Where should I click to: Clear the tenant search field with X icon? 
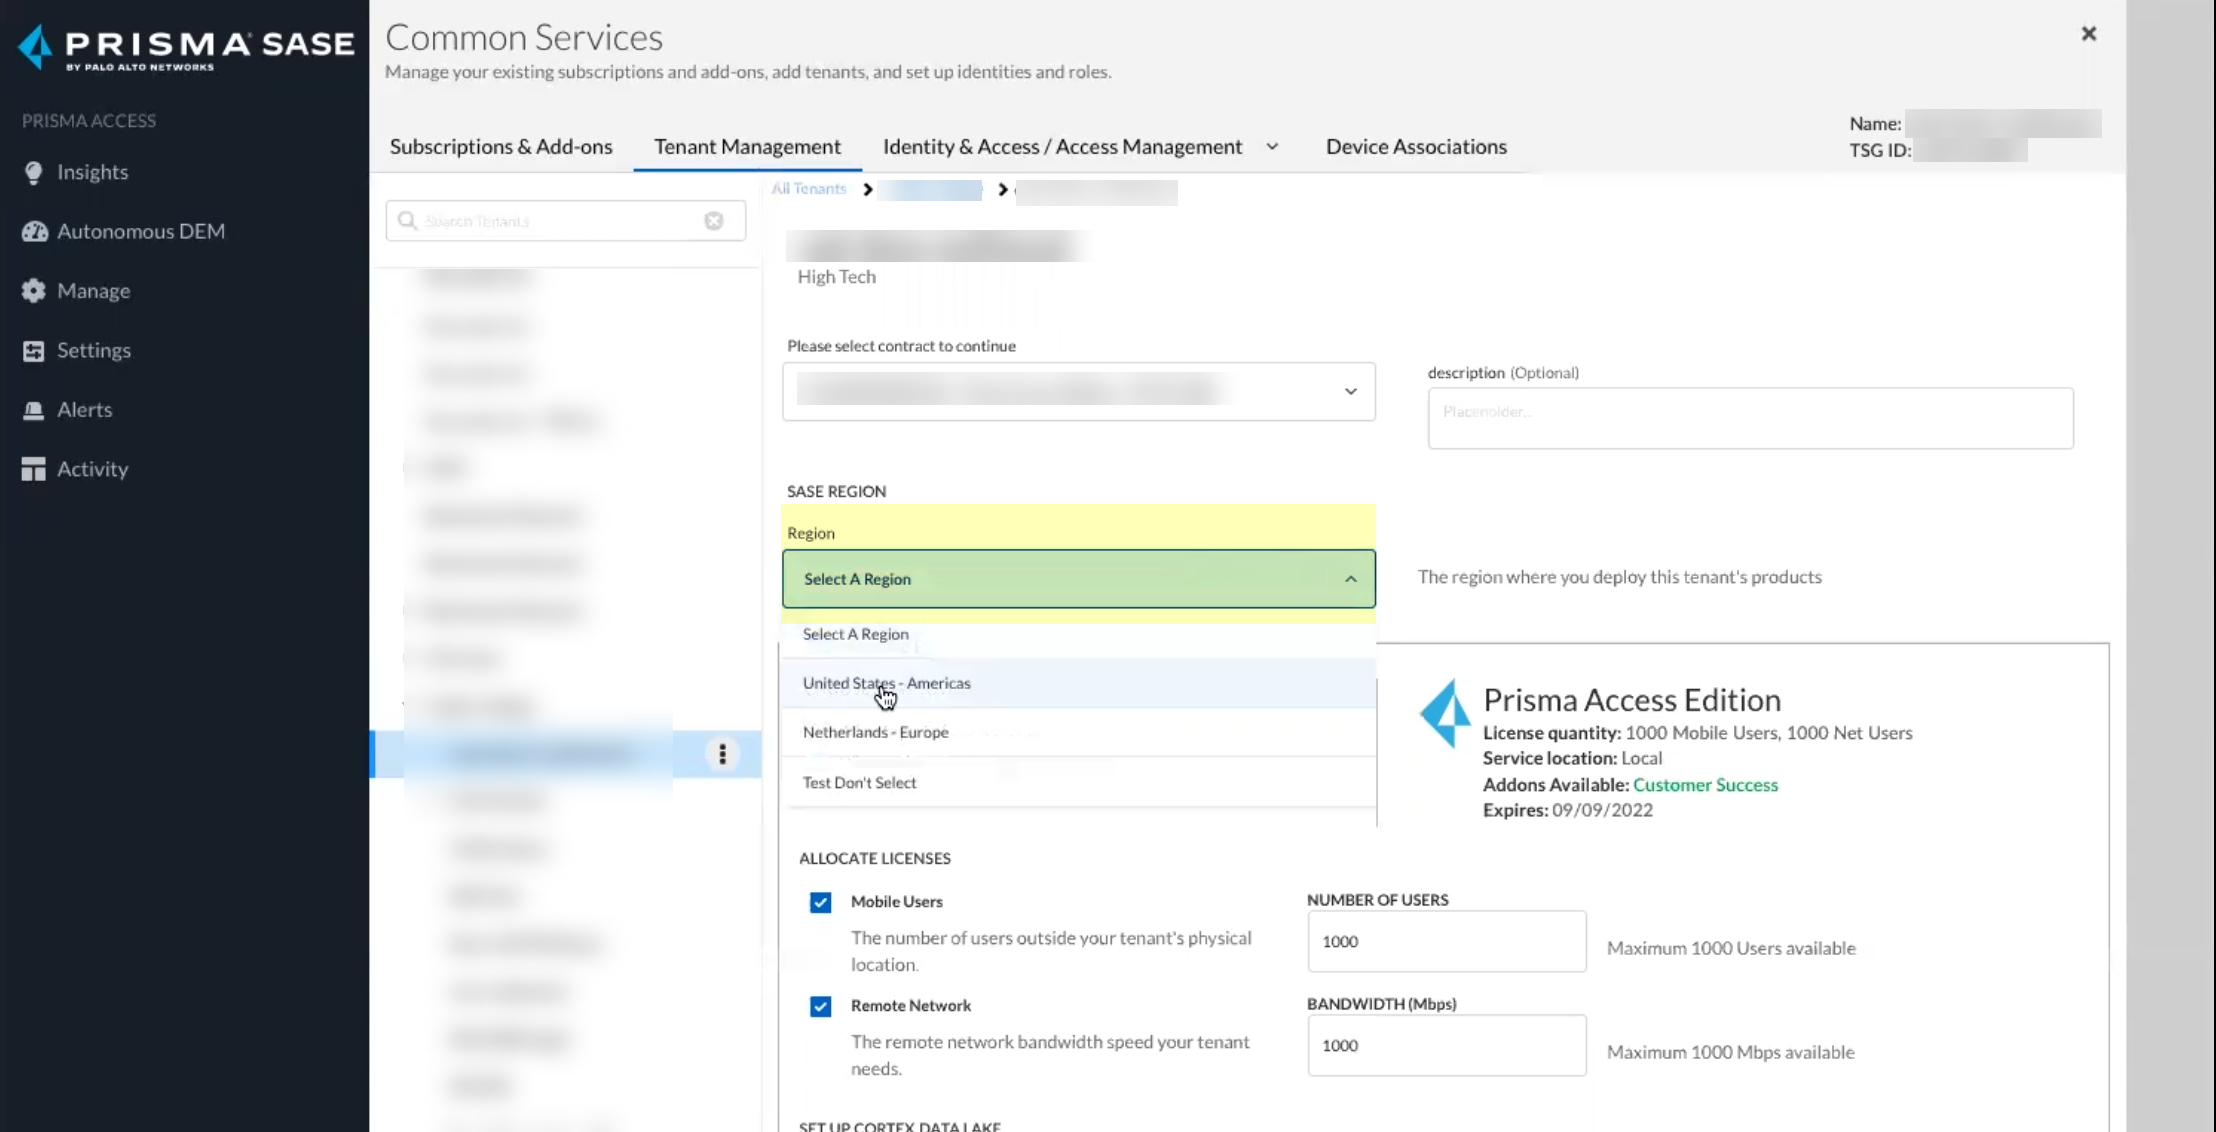(713, 221)
